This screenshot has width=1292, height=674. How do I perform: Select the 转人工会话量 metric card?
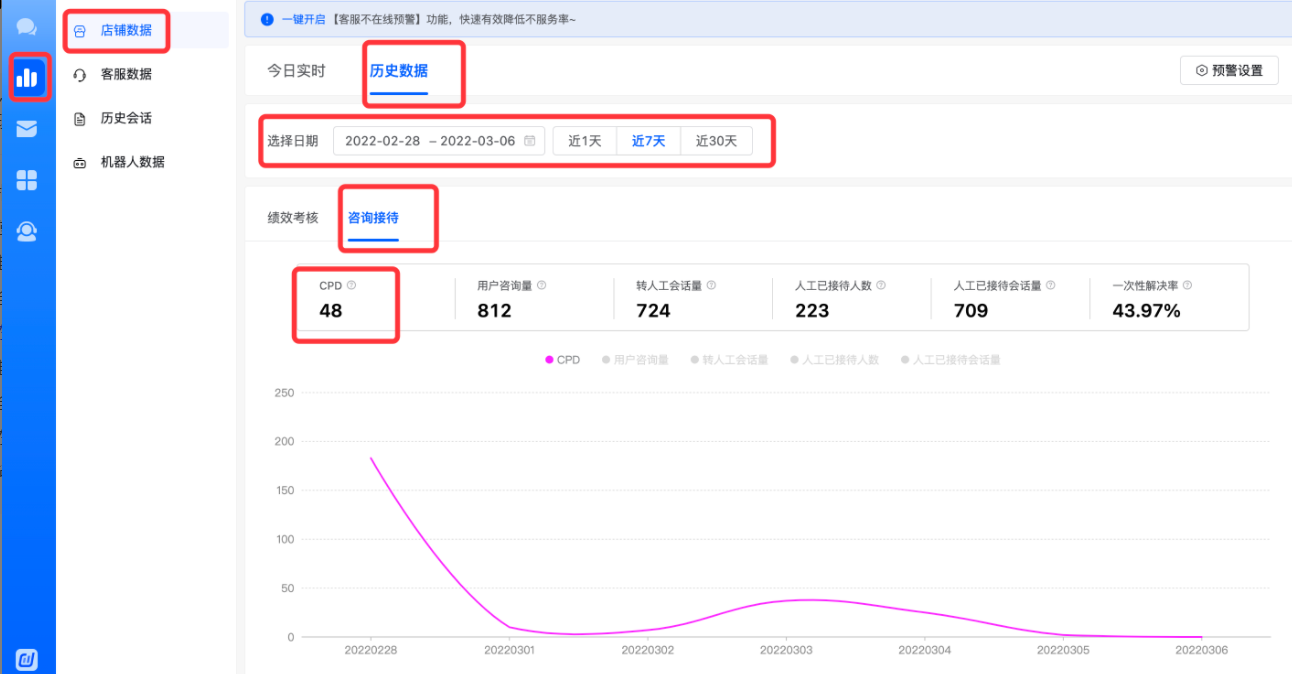tap(690, 299)
